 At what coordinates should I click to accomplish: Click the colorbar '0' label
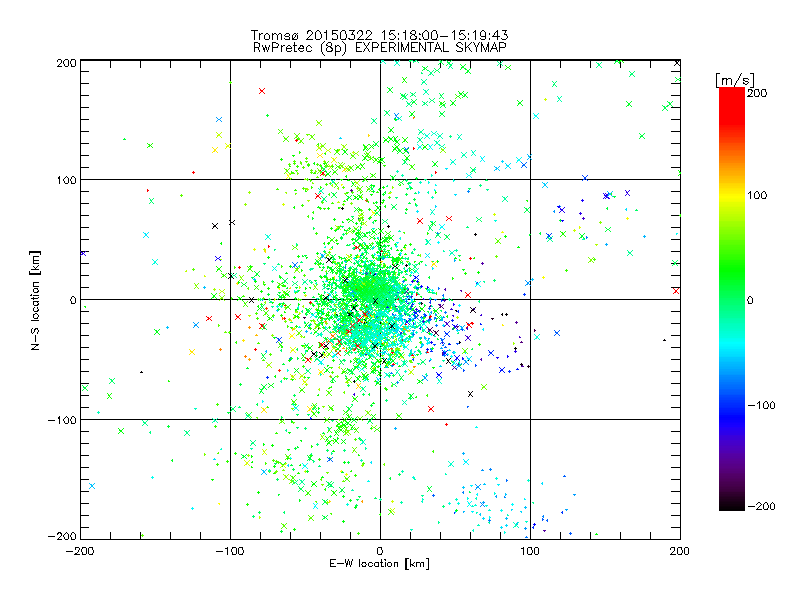[750, 300]
